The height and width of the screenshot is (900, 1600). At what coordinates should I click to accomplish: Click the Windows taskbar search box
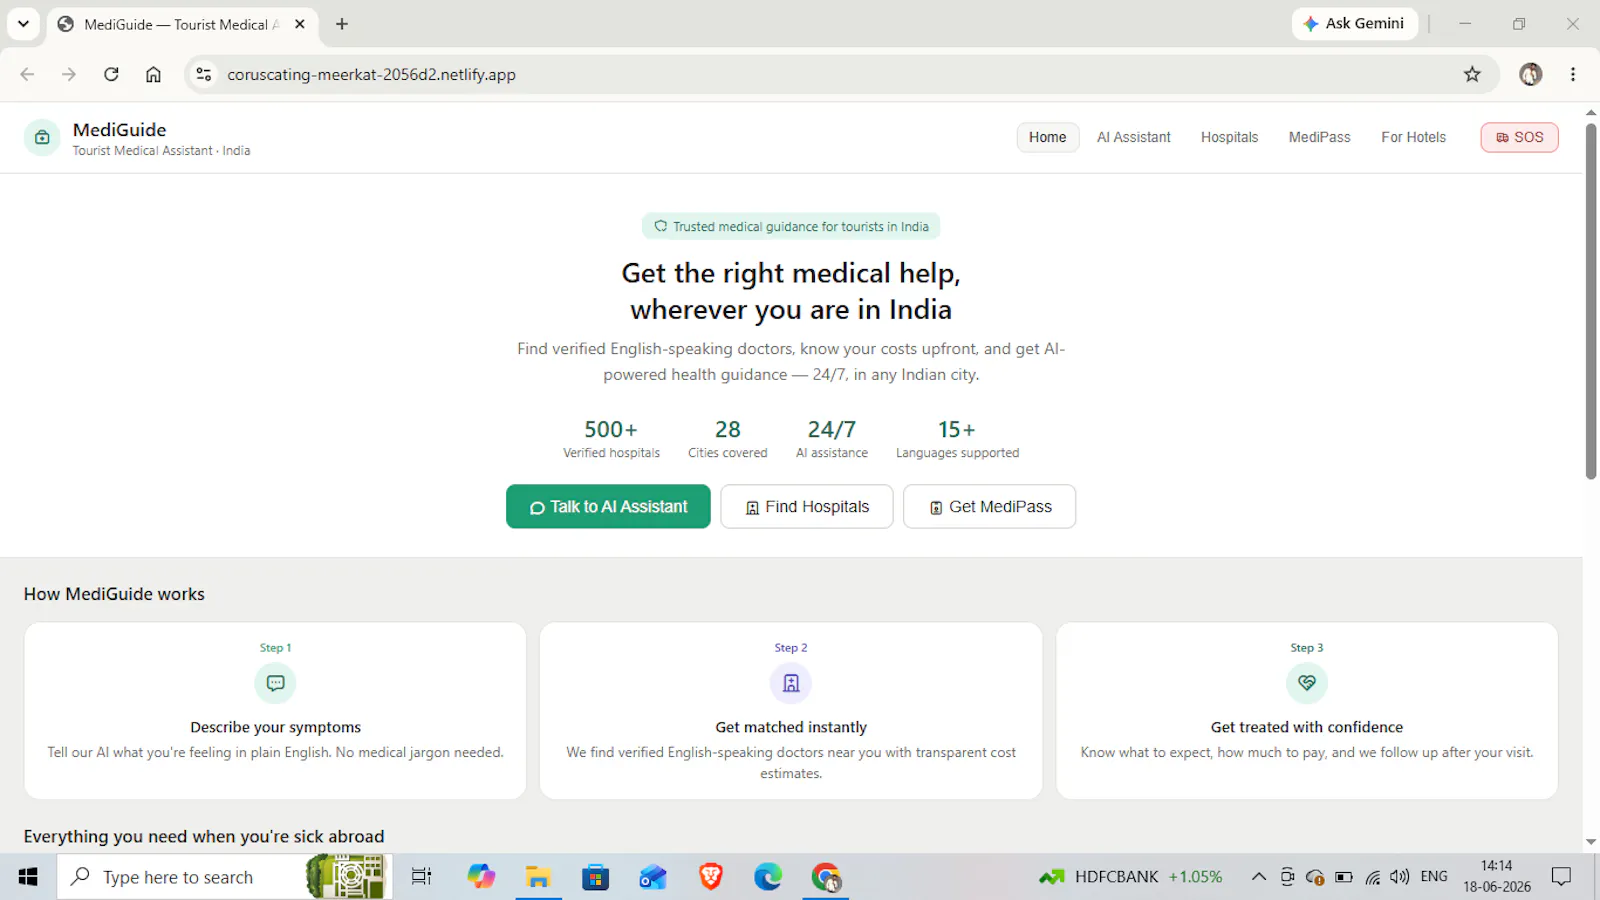[224, 877]
